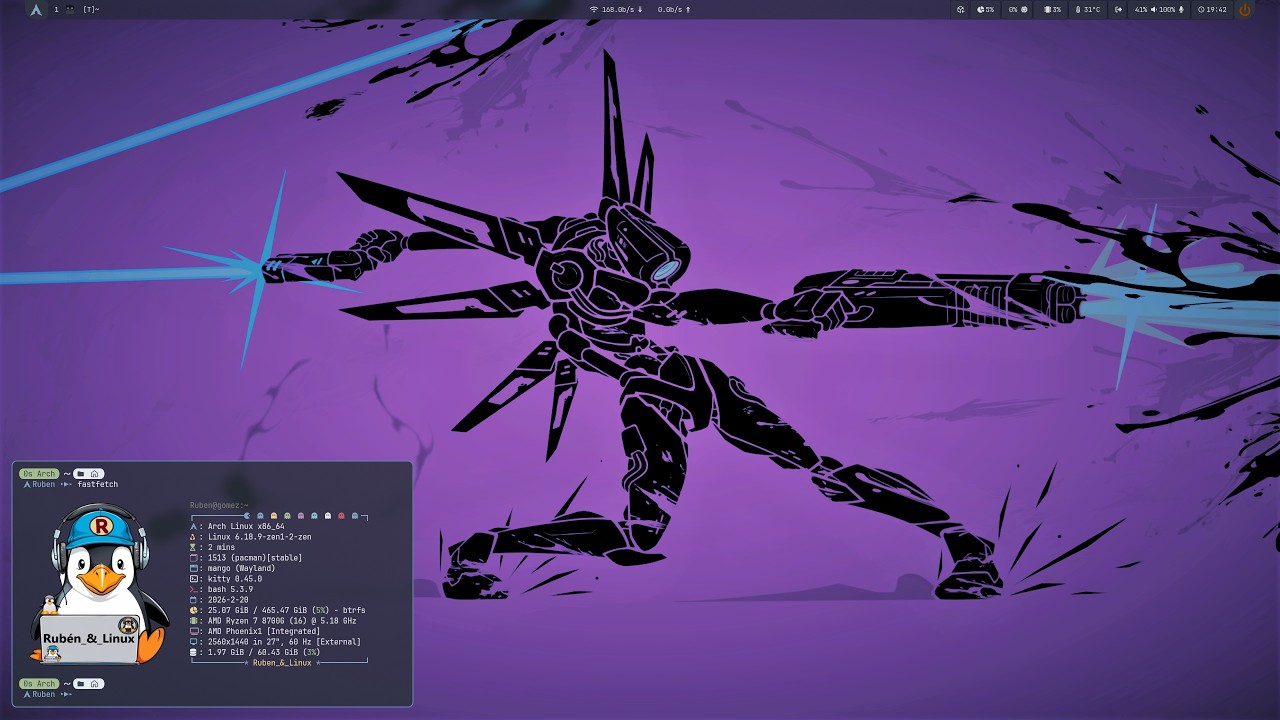This screenshot has height=720, width=1280.
Task: Click the 41% volume value
Action: 1141,9
